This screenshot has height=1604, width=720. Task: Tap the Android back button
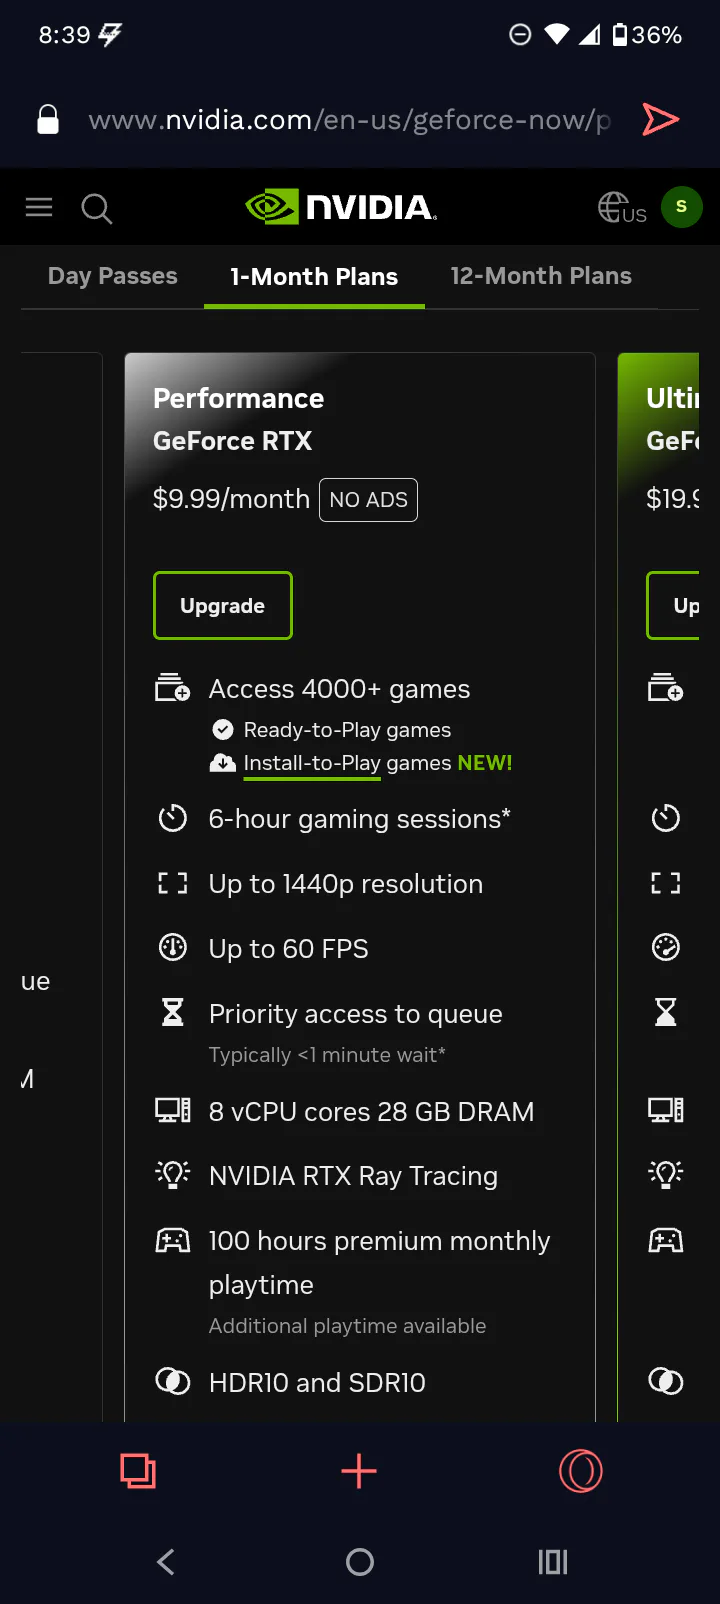point(166,1562)
